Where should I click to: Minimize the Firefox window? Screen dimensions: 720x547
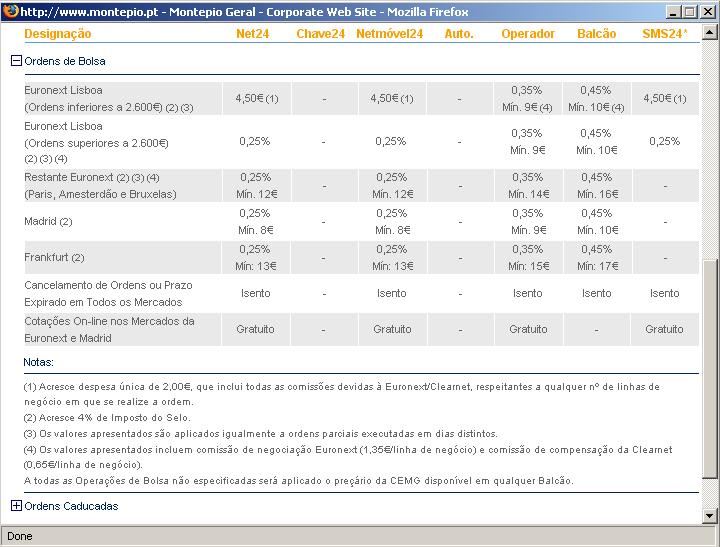click(x=673, y=11)
